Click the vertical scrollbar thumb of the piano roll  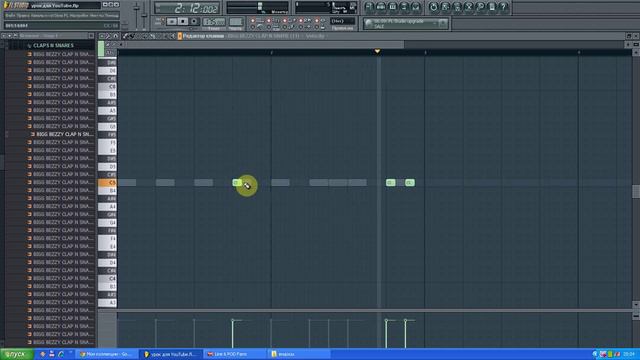point(636,191)
